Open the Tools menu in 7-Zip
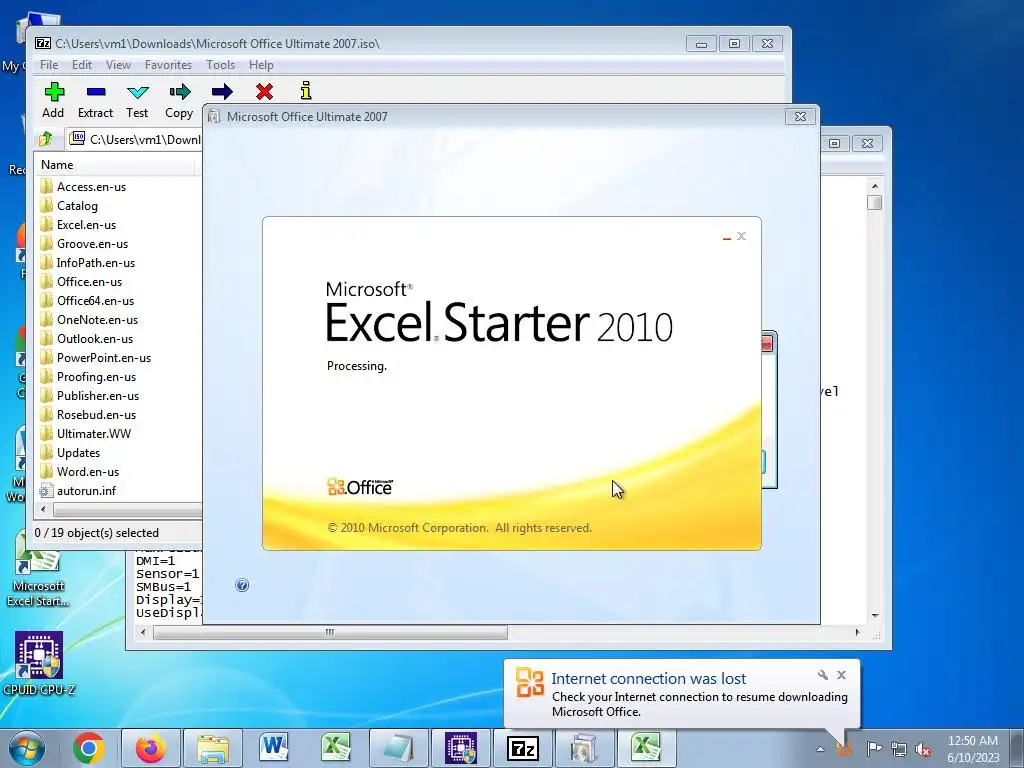 click(x=220, y=65)
